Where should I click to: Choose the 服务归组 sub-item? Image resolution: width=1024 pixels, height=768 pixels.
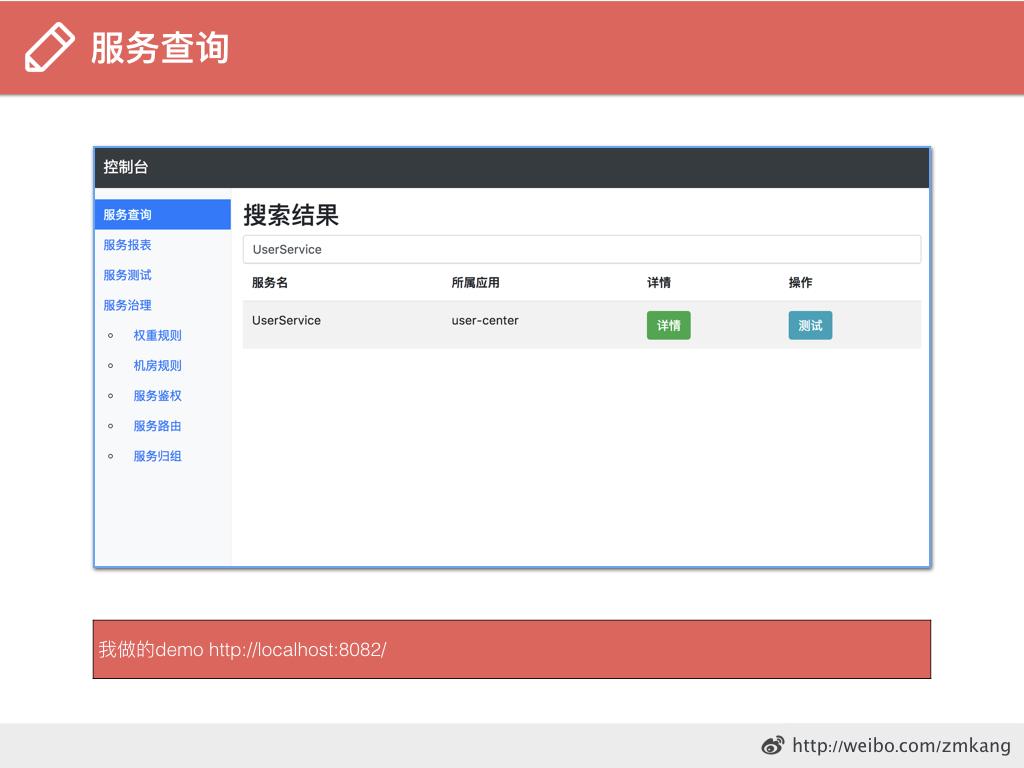click(x=158, y=456)
